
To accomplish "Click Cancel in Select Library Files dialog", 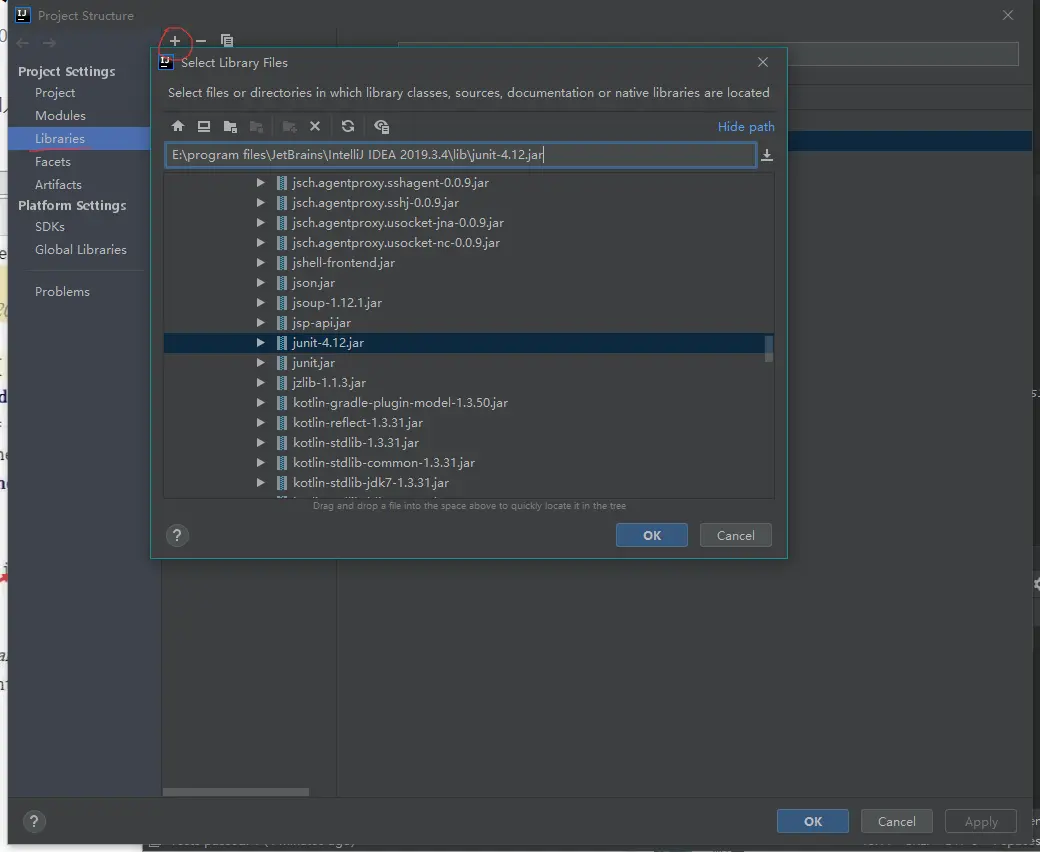I will pyautogui.click(x=736, y=535).
